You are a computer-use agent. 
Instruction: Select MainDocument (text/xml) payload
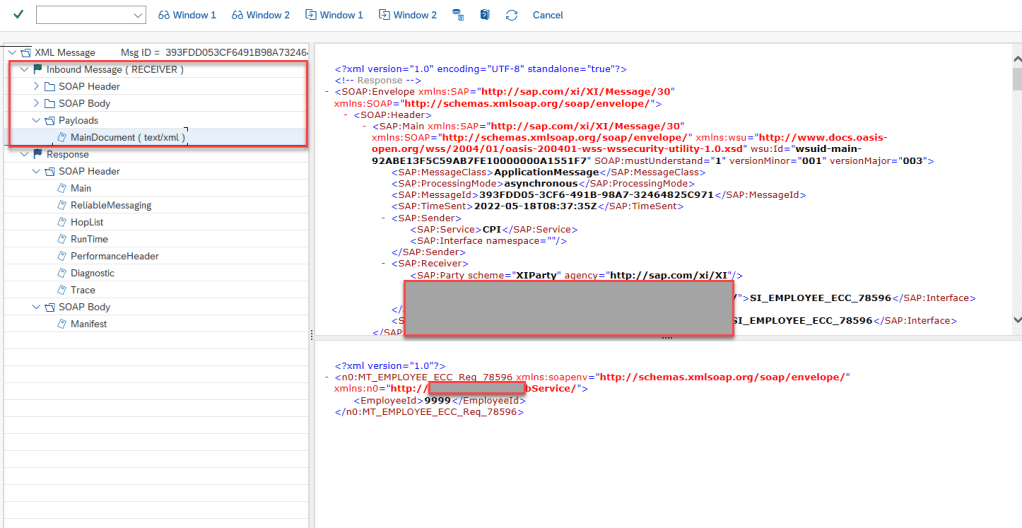127,137
